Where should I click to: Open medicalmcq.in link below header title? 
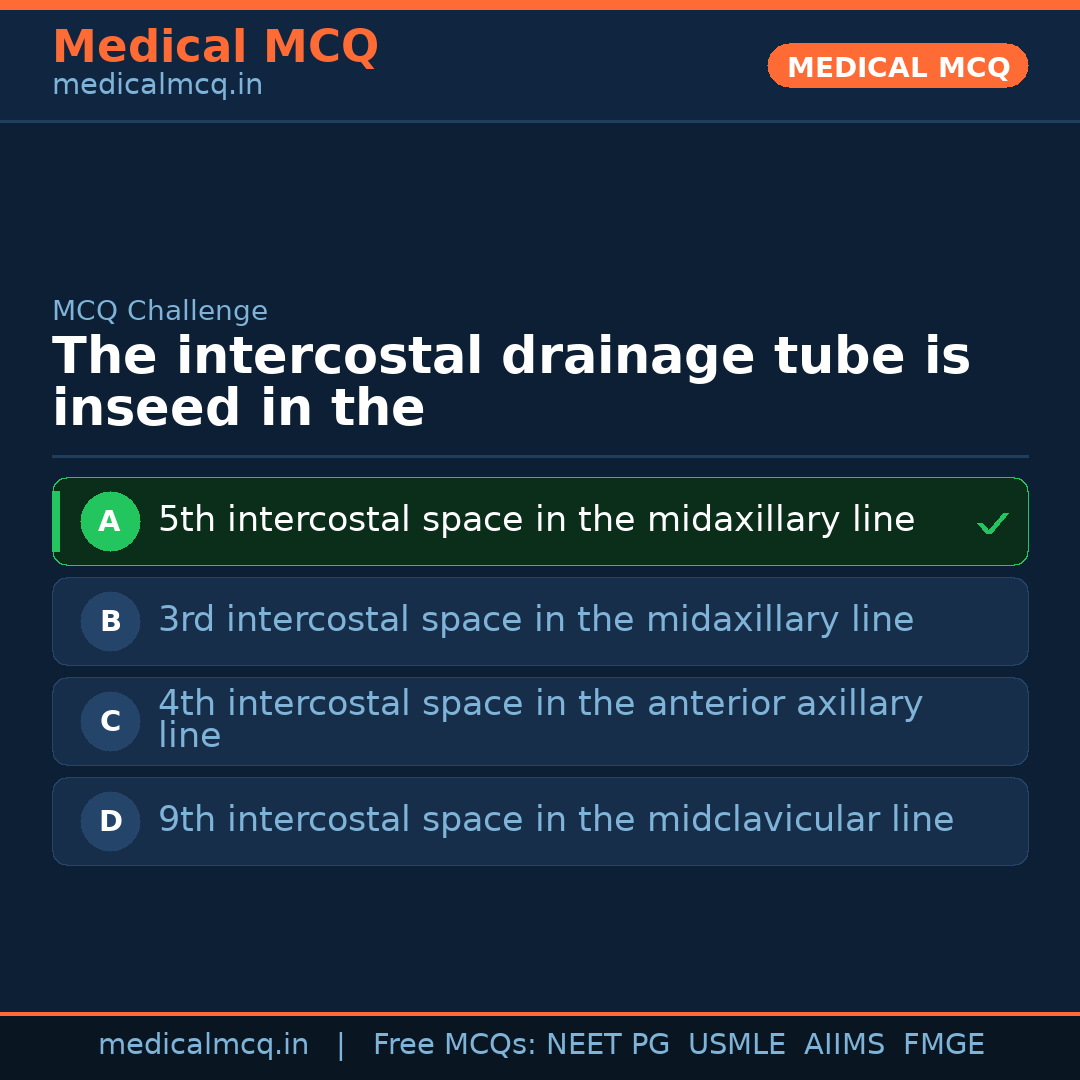click(x=157, y=85)
